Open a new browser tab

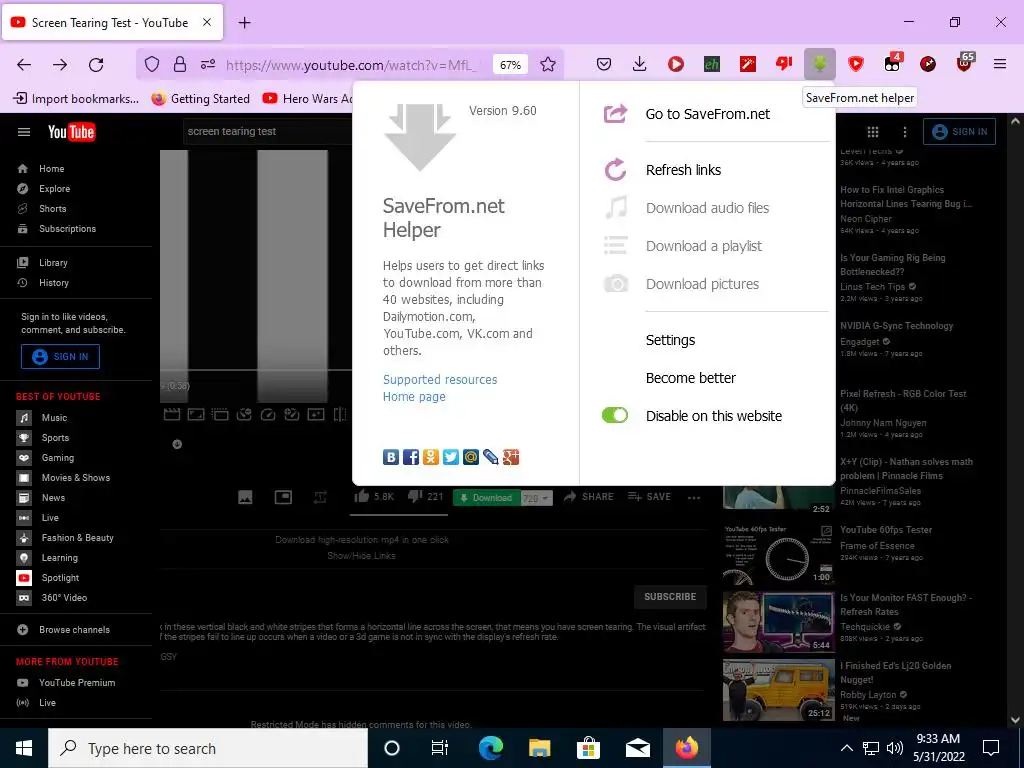pos(244,22)
